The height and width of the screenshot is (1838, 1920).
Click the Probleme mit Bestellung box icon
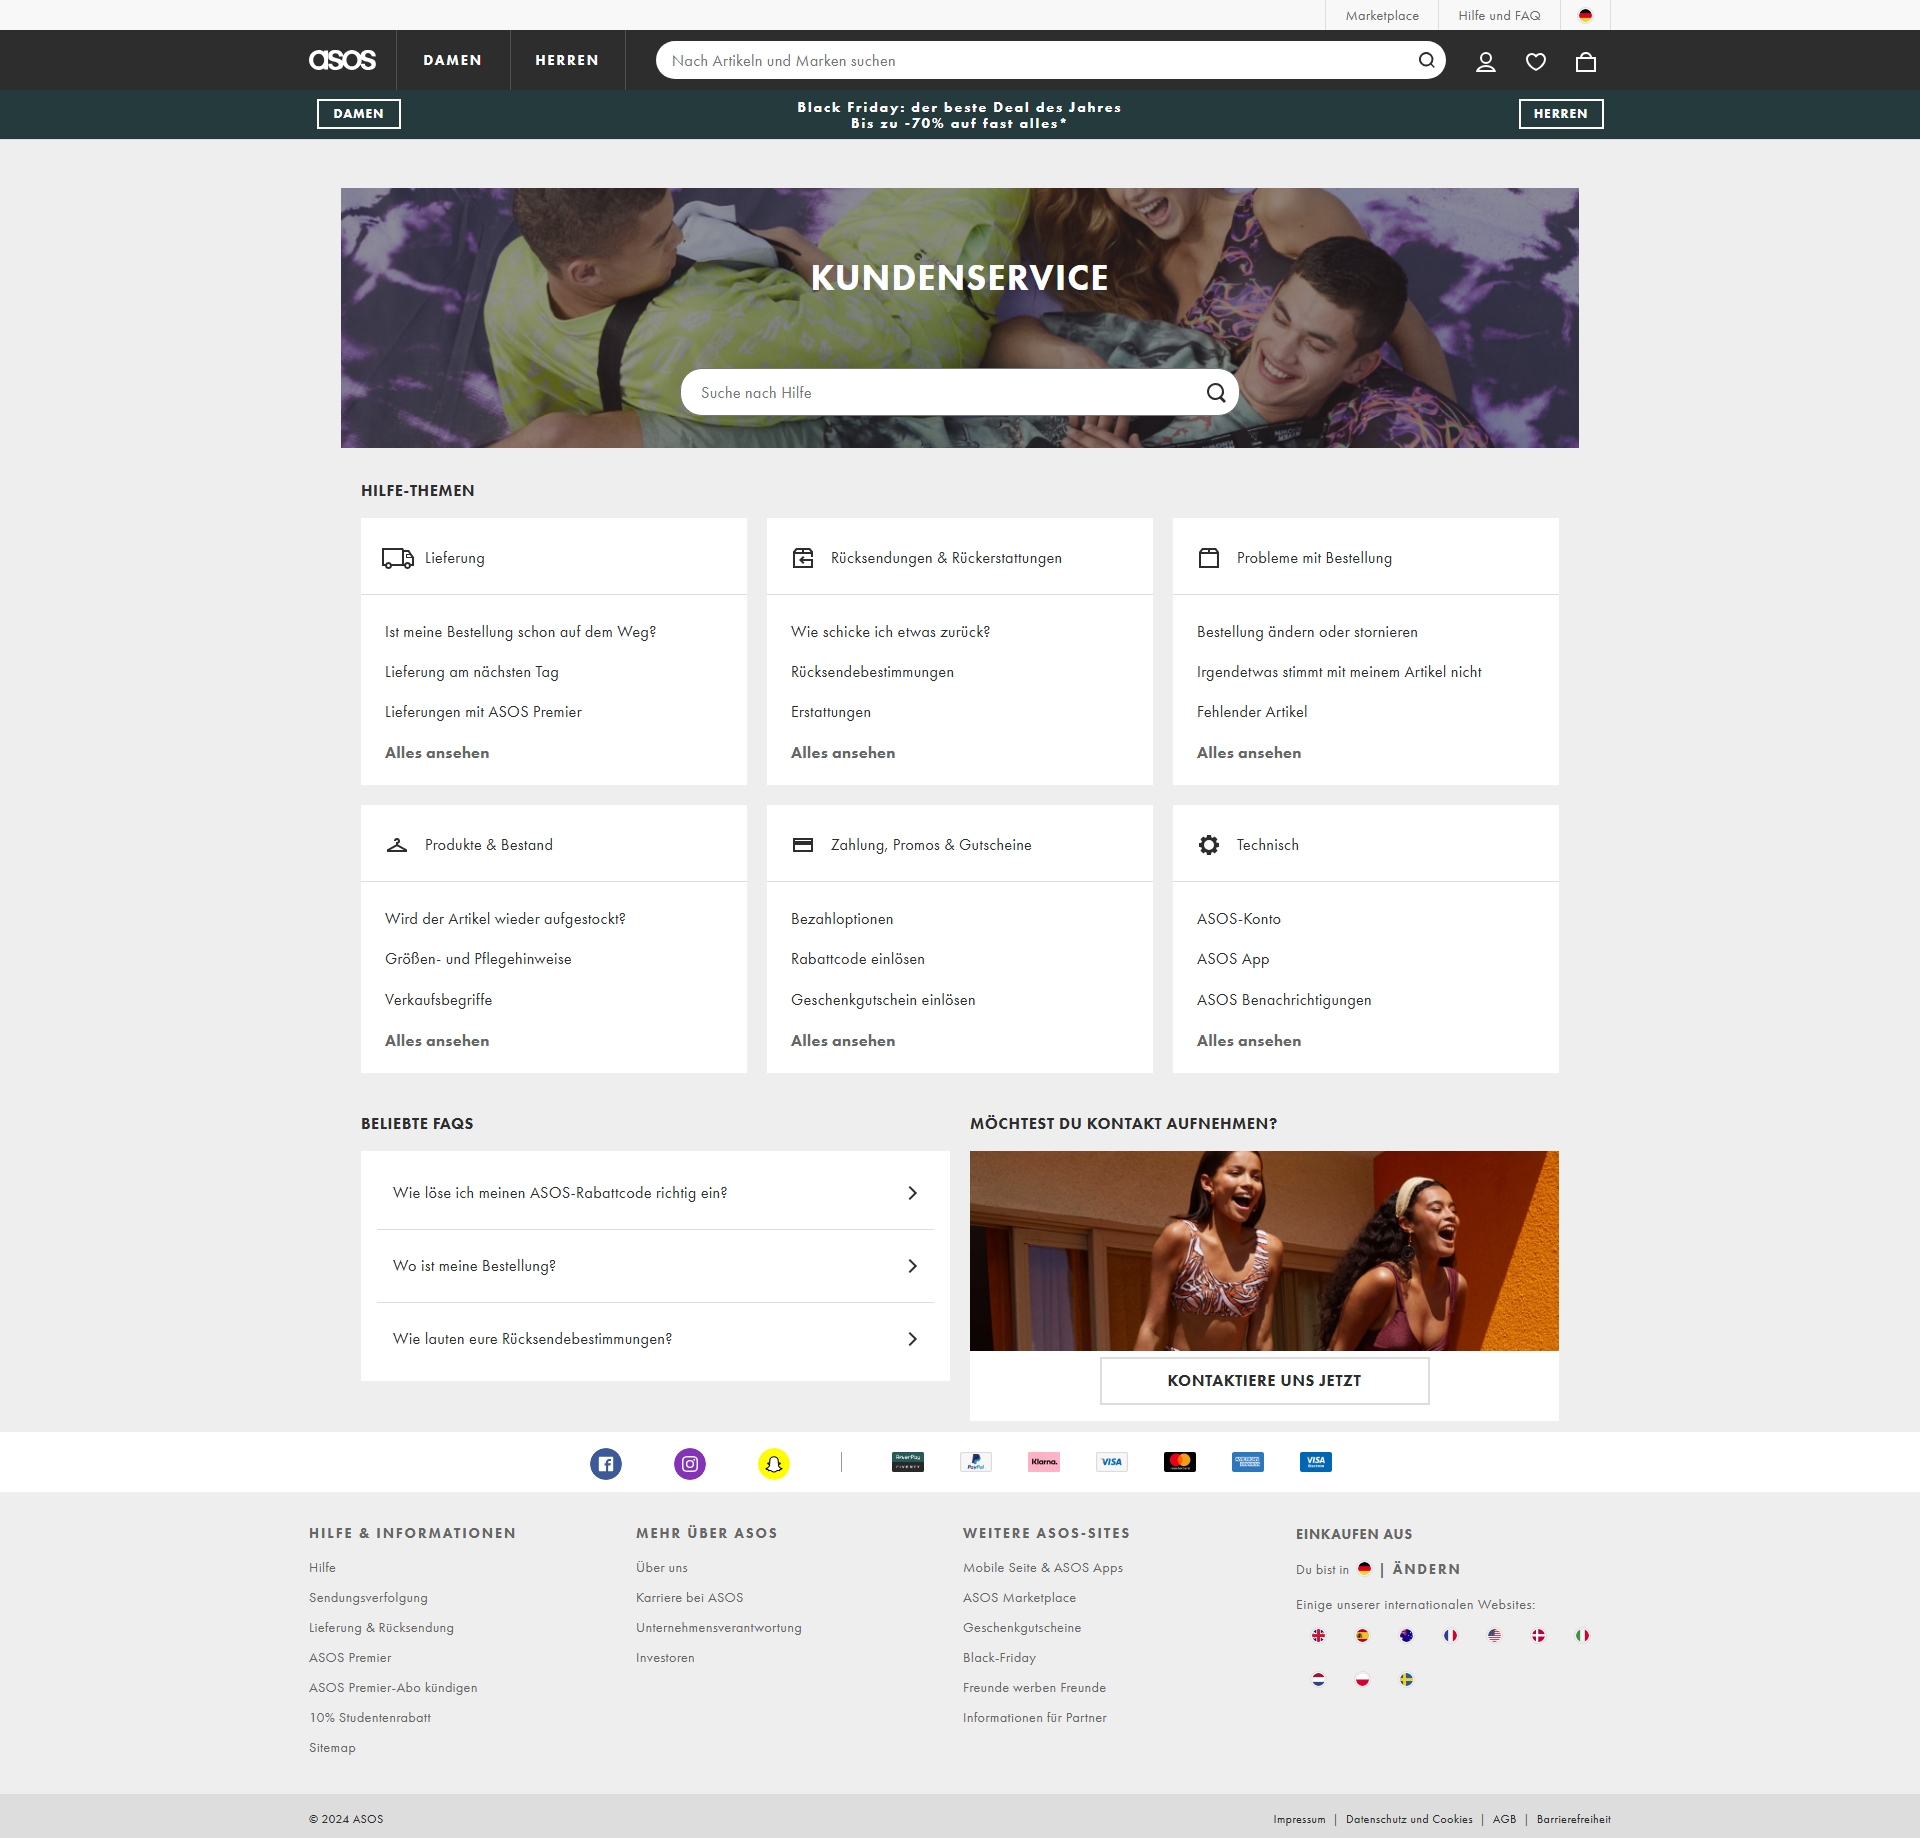pos(1209,558)
